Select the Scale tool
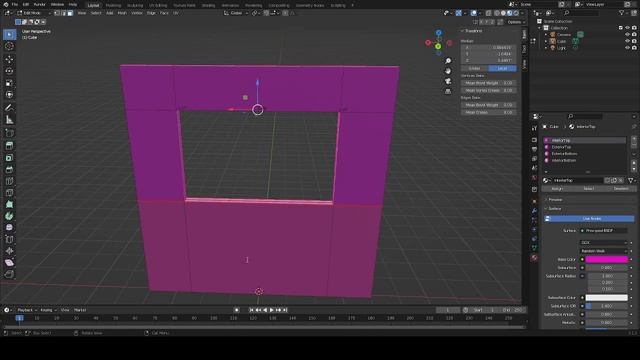The height and width of the screenshot is (360, 640). point(9,83)
